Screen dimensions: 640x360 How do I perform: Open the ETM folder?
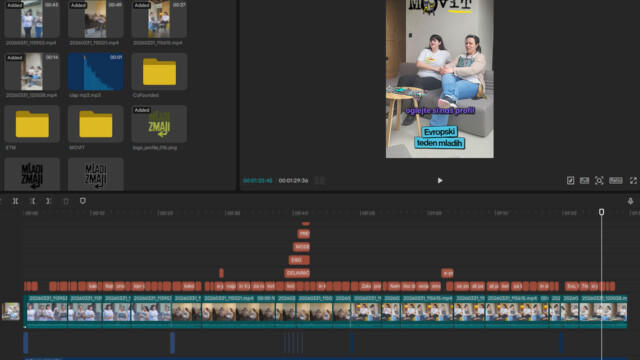click(x=32, y=124)
